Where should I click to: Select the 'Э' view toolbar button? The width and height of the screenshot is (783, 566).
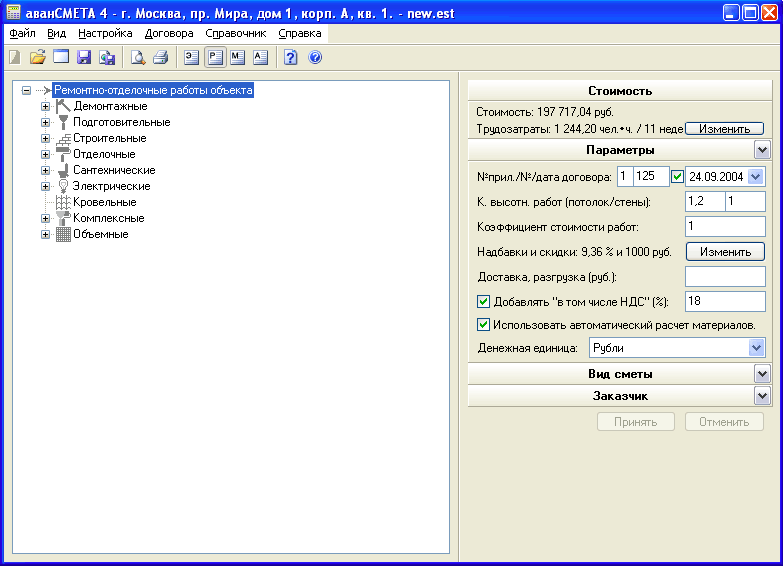click(192, 57)
